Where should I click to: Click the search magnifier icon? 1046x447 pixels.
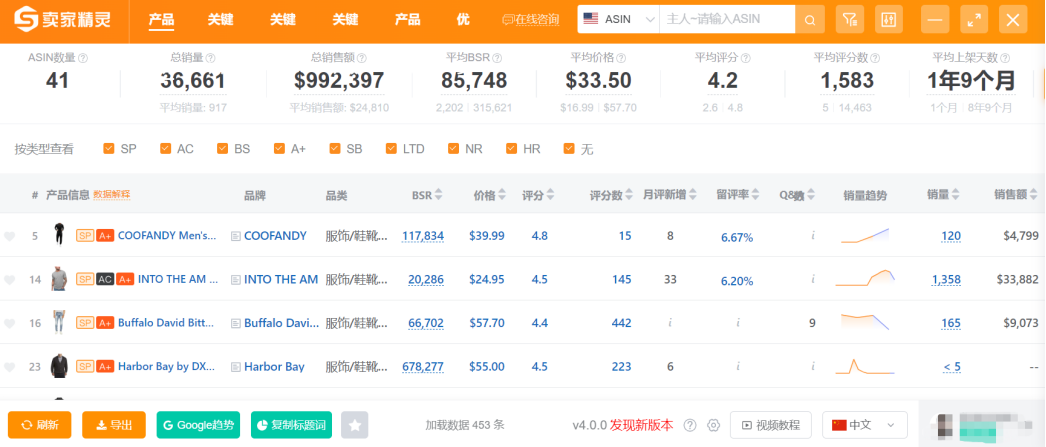[810, 19]
